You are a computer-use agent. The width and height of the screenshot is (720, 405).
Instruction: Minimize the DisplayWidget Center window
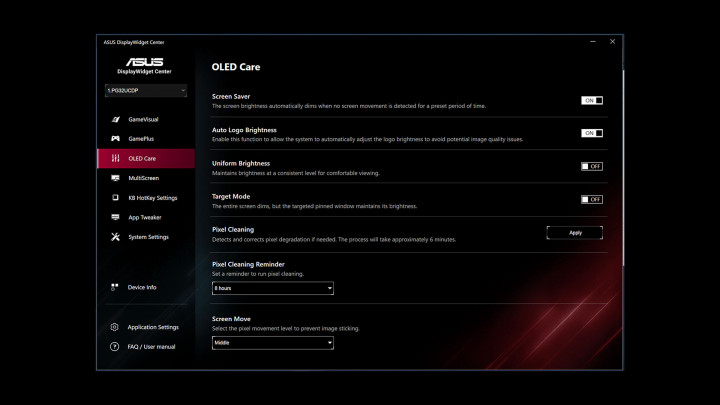point(593,42)
